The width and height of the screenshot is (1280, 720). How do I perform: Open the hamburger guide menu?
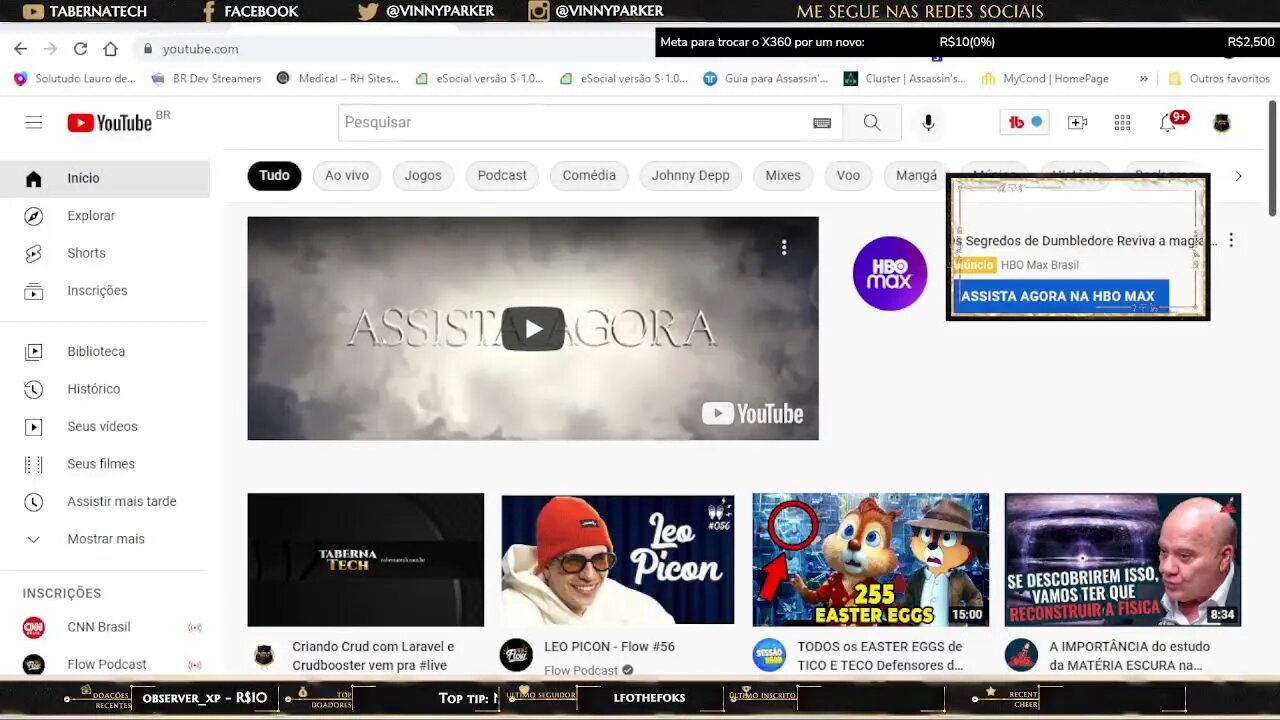point(34,122)
